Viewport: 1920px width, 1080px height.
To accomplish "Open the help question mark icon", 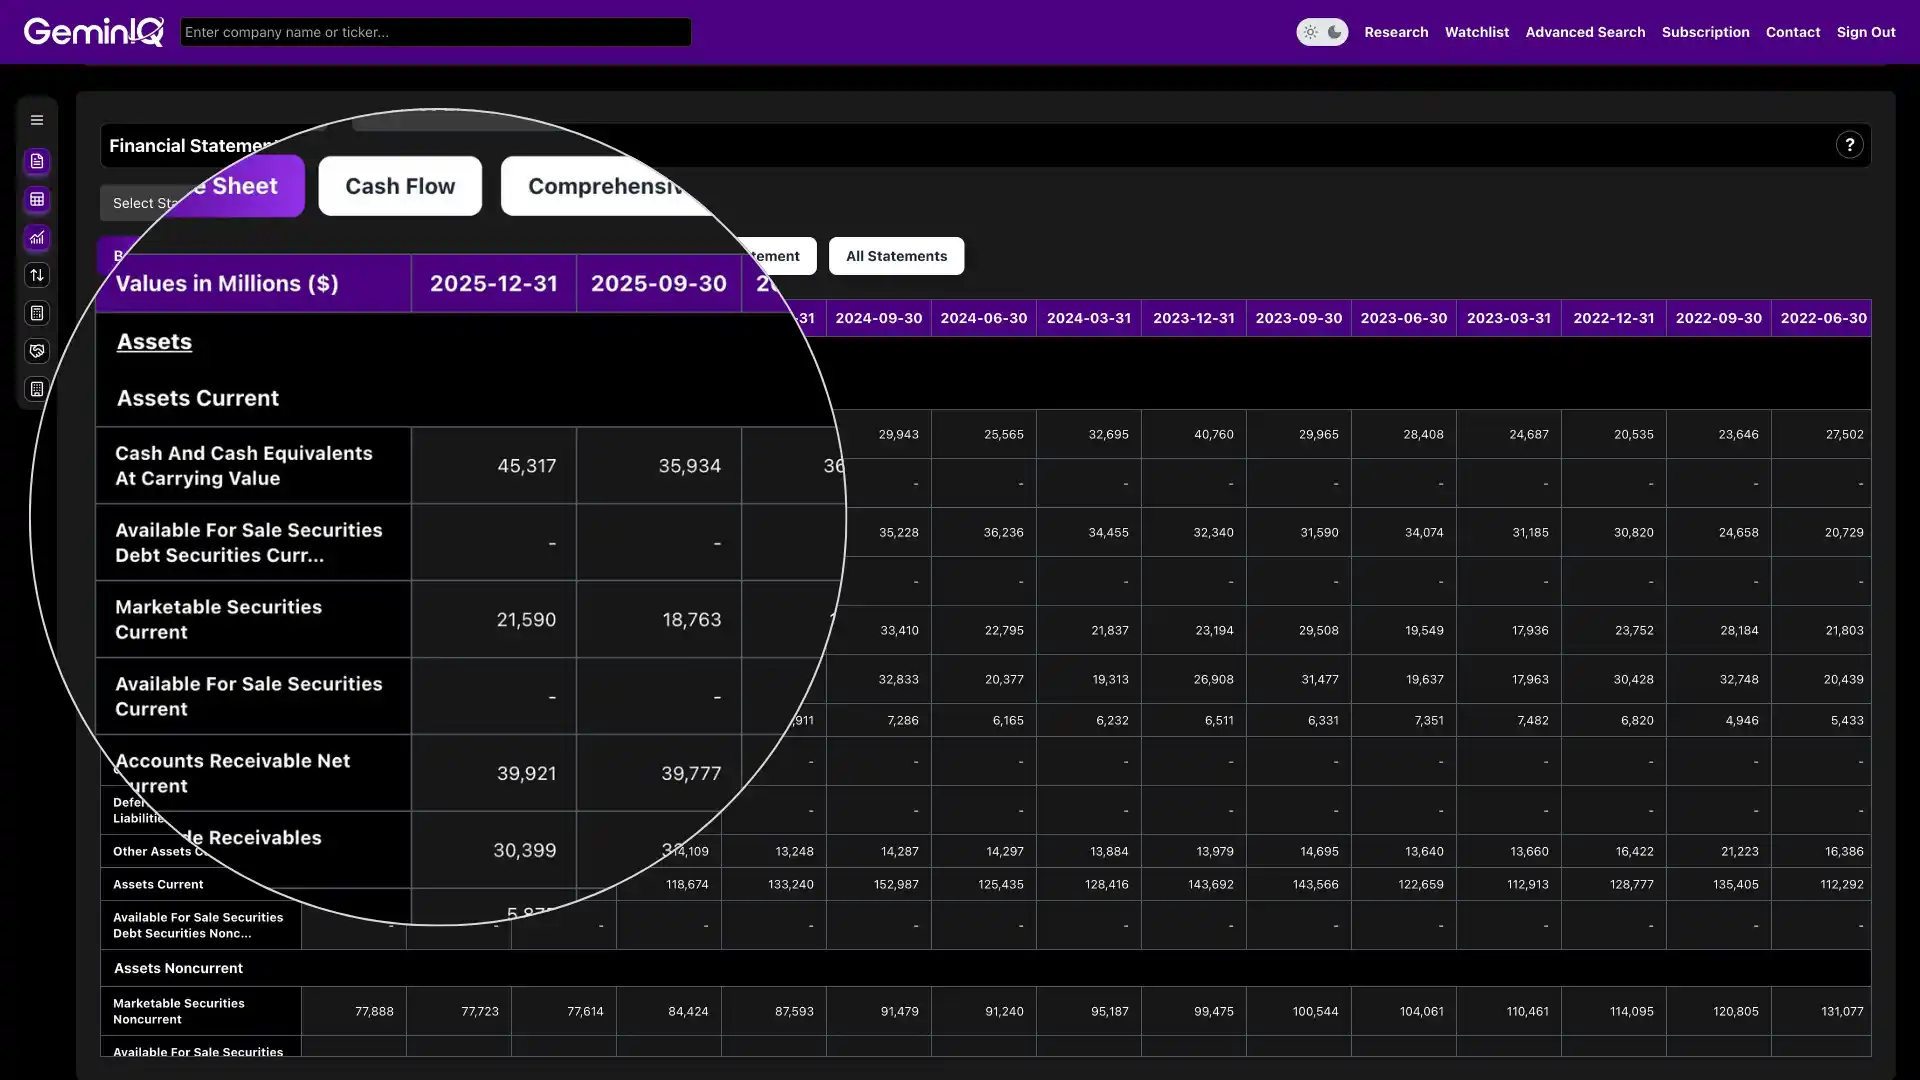I will 1850,144.
